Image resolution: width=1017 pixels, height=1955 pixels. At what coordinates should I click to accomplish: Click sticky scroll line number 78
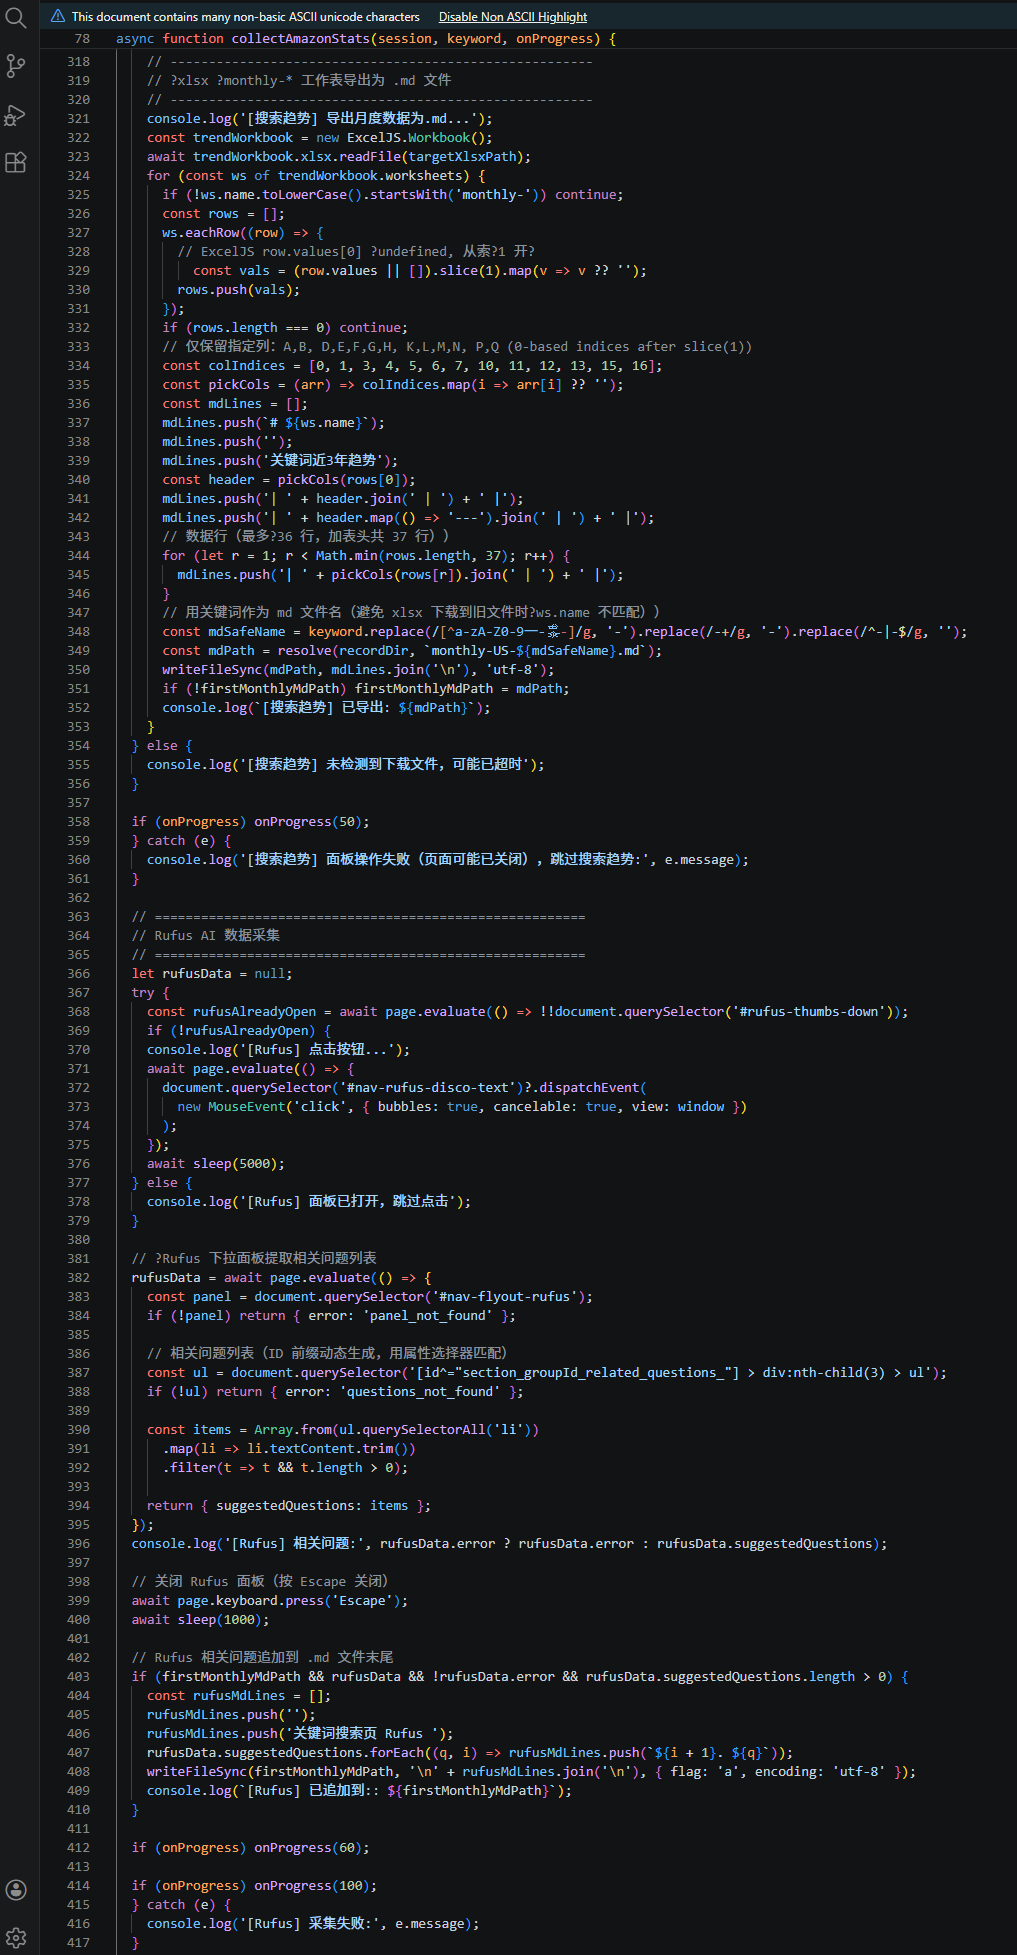pyautogui.click(x=82, y=39)
